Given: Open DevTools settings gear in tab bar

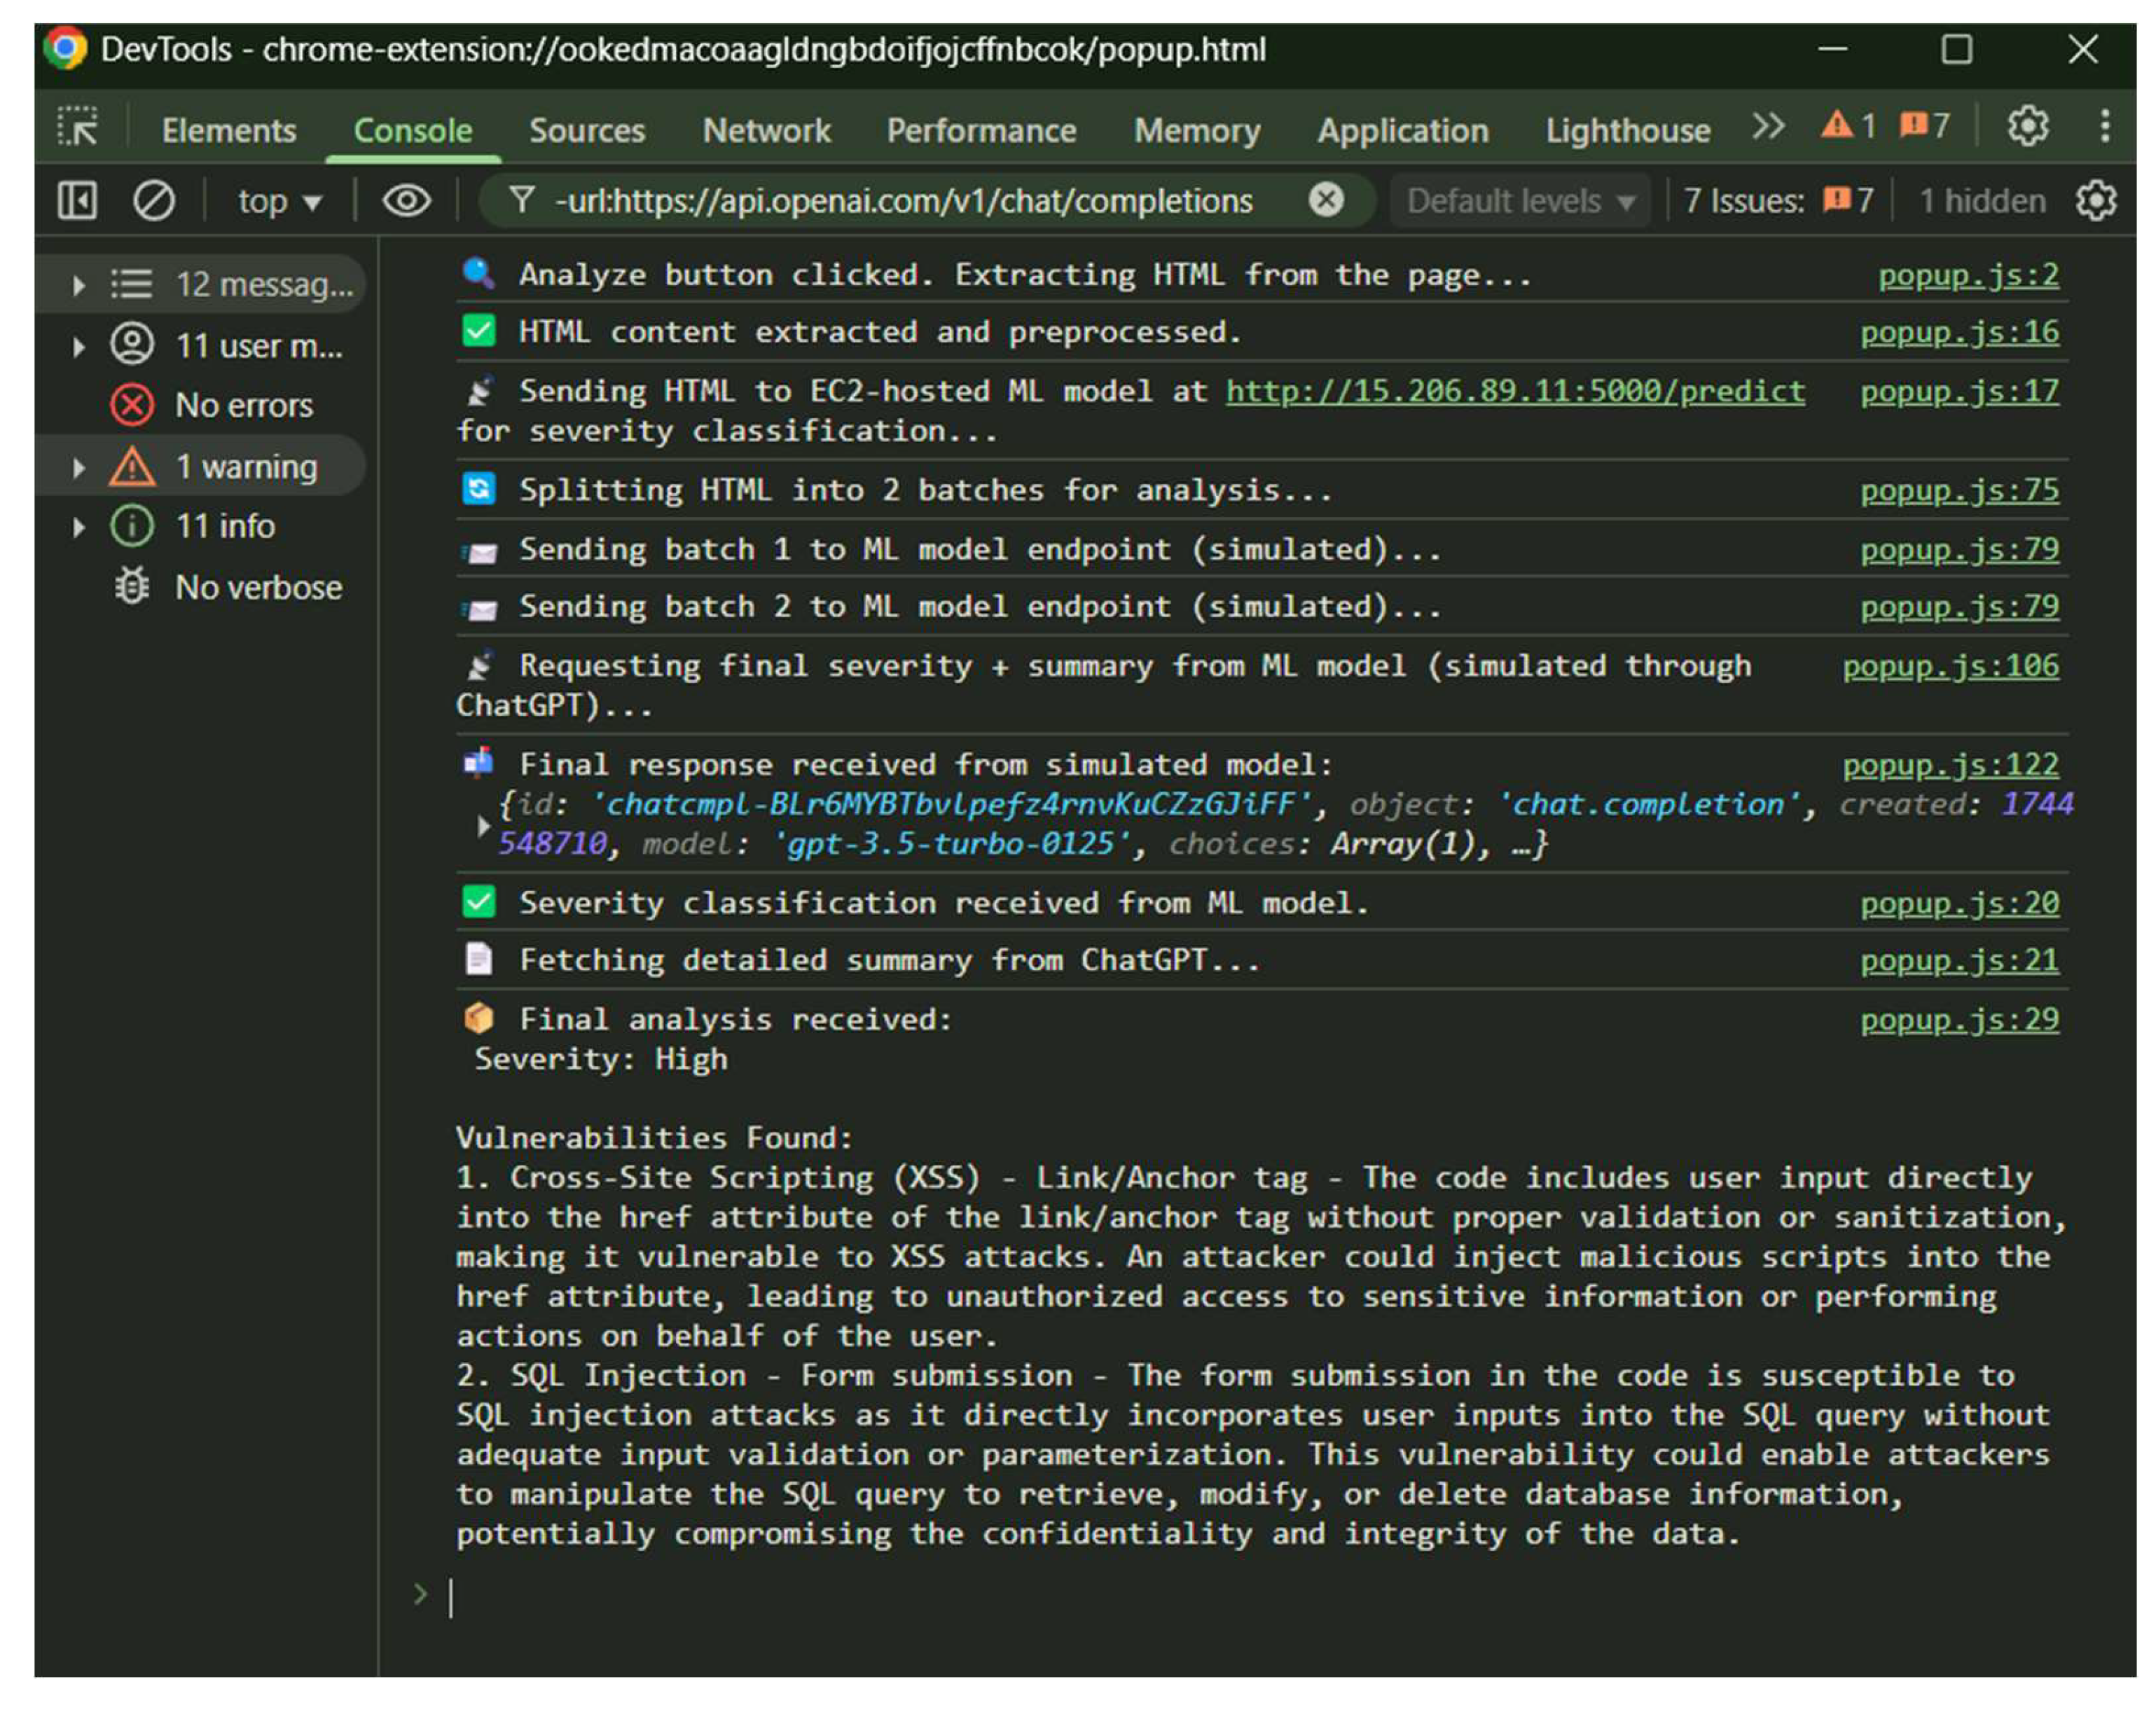Looking at the screenshot, I should tap(2027, 127).
